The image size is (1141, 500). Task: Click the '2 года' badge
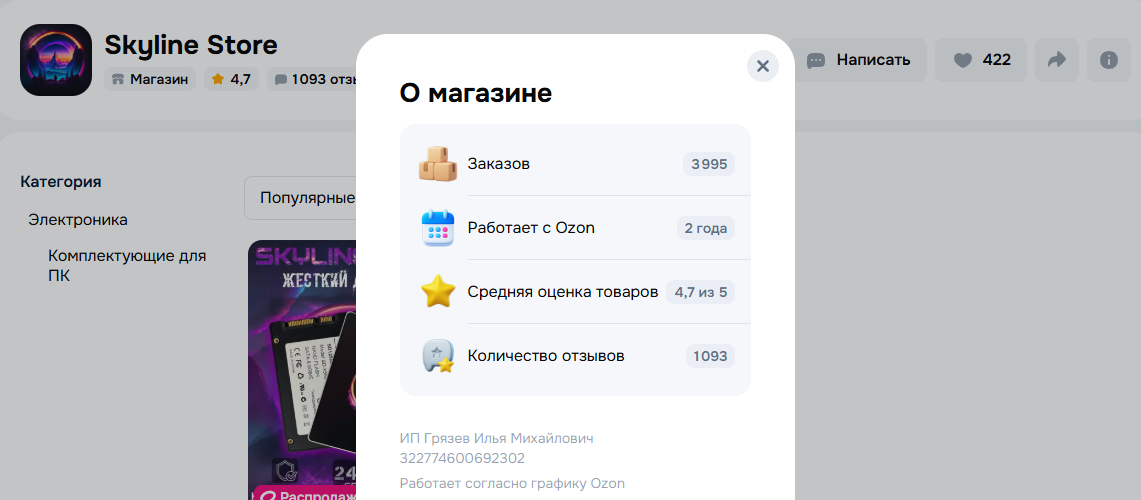[705, 228]
